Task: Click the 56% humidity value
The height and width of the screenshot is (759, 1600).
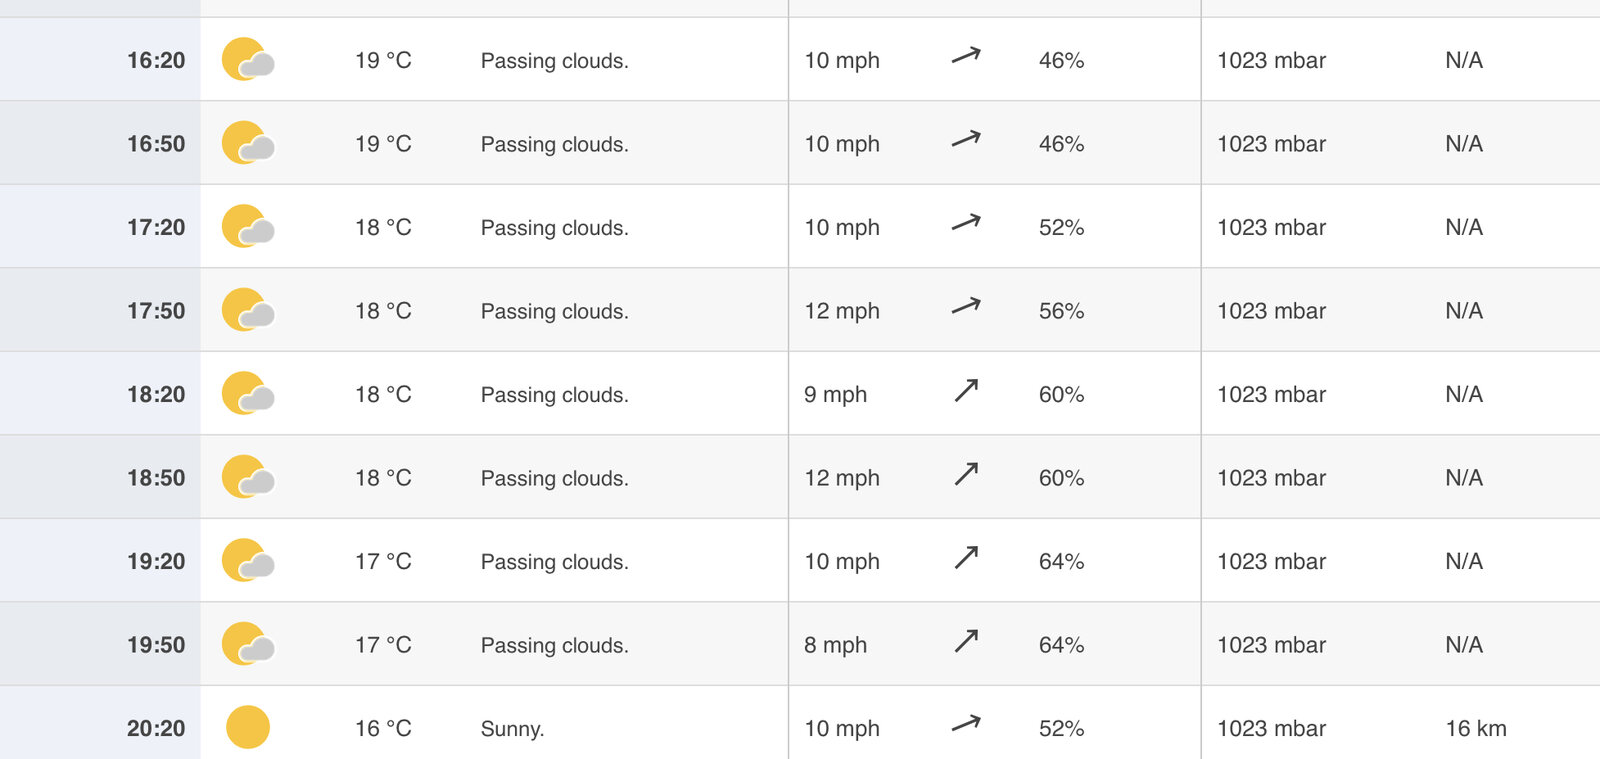Action: (1061, 311)
